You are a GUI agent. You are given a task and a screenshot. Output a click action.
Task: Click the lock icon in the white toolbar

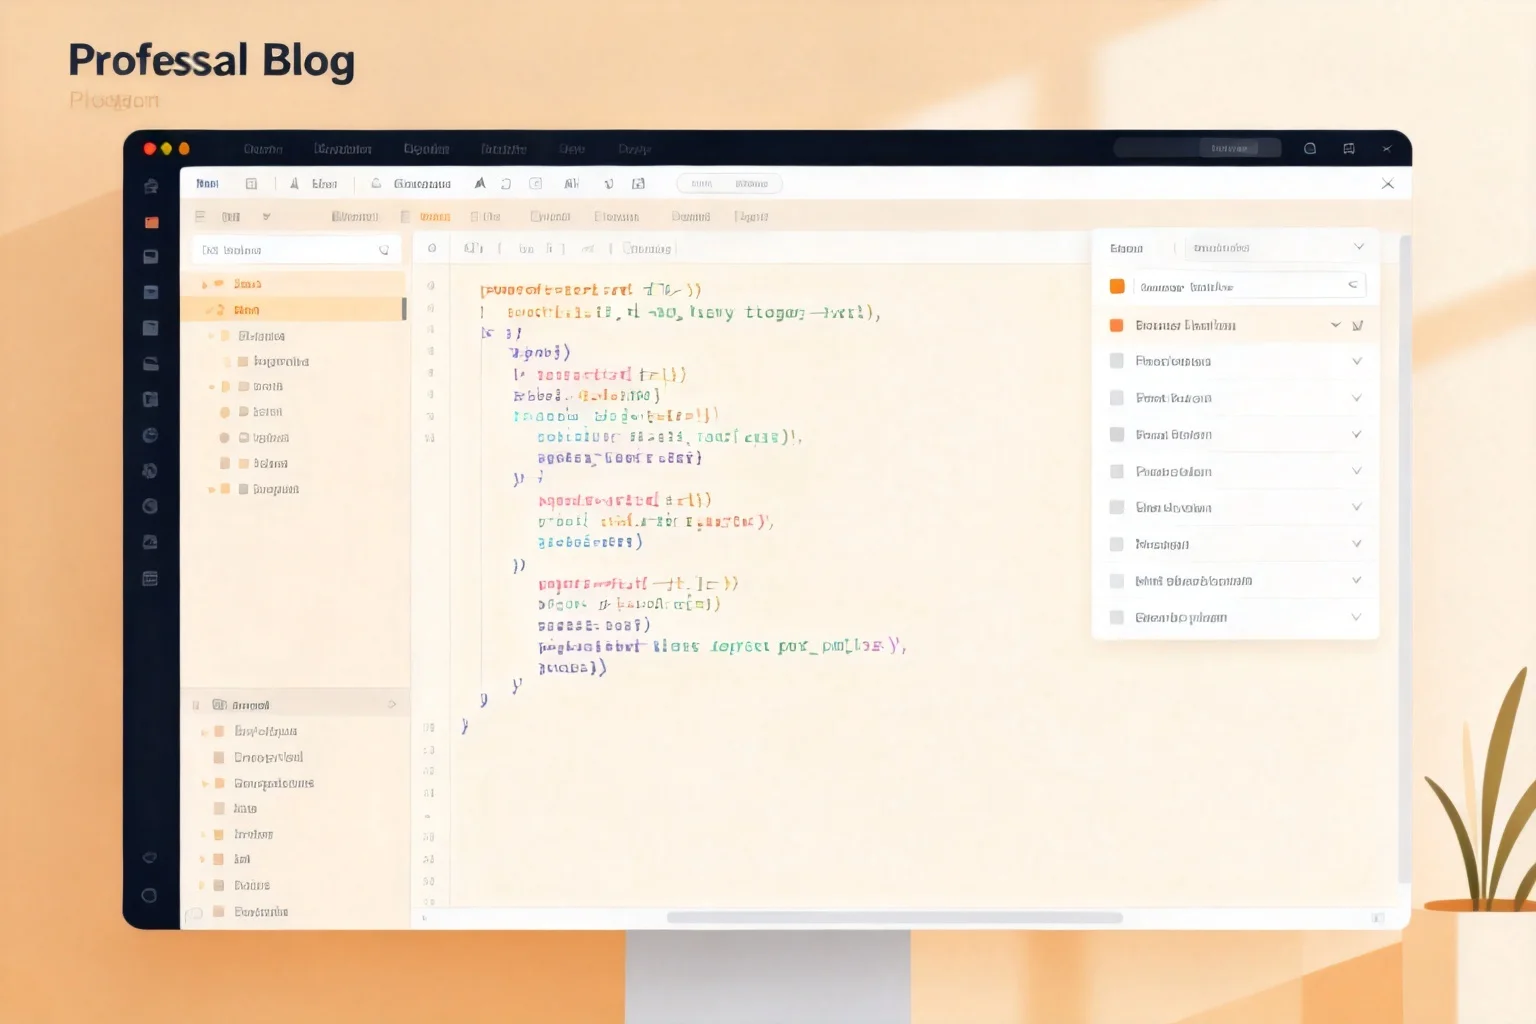point(376,184)
